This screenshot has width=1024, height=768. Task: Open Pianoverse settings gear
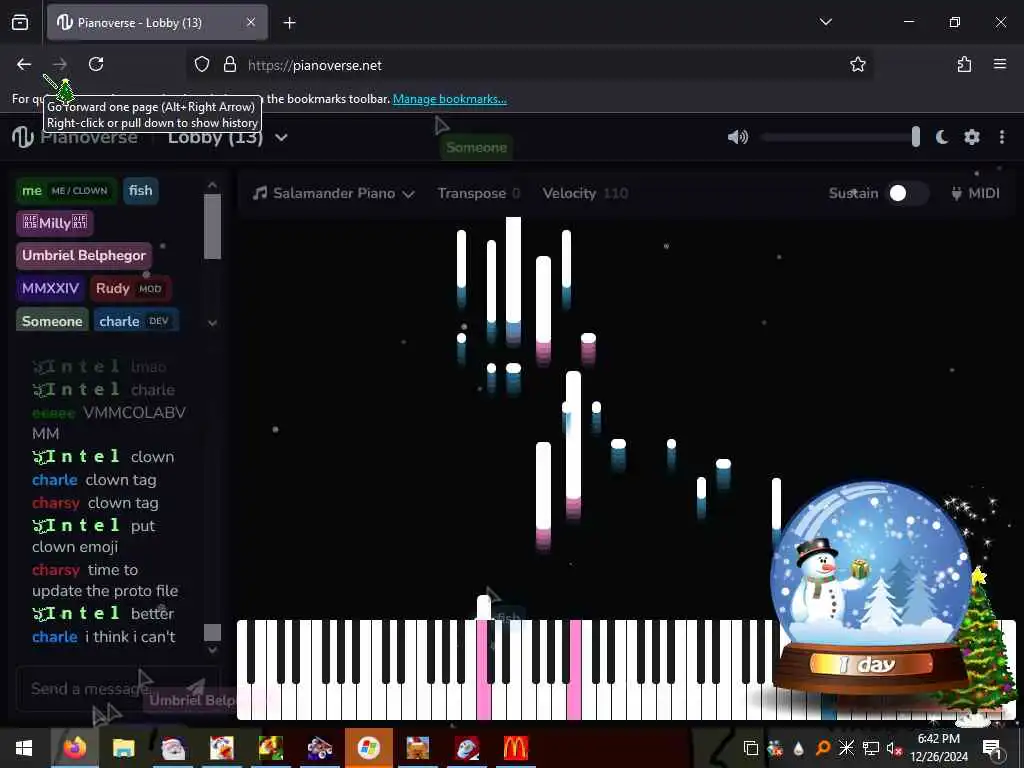tap(972, 137)
